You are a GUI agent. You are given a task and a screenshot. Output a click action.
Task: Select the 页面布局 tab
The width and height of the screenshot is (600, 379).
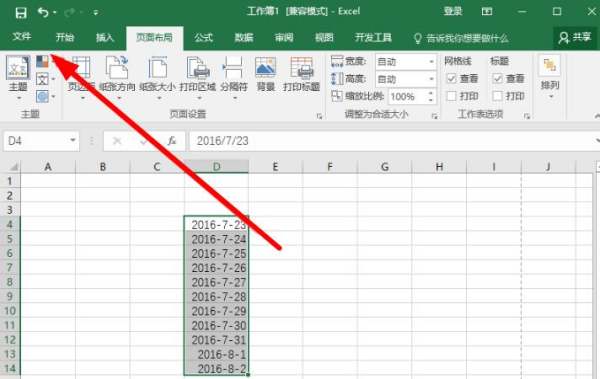point(155,38)
